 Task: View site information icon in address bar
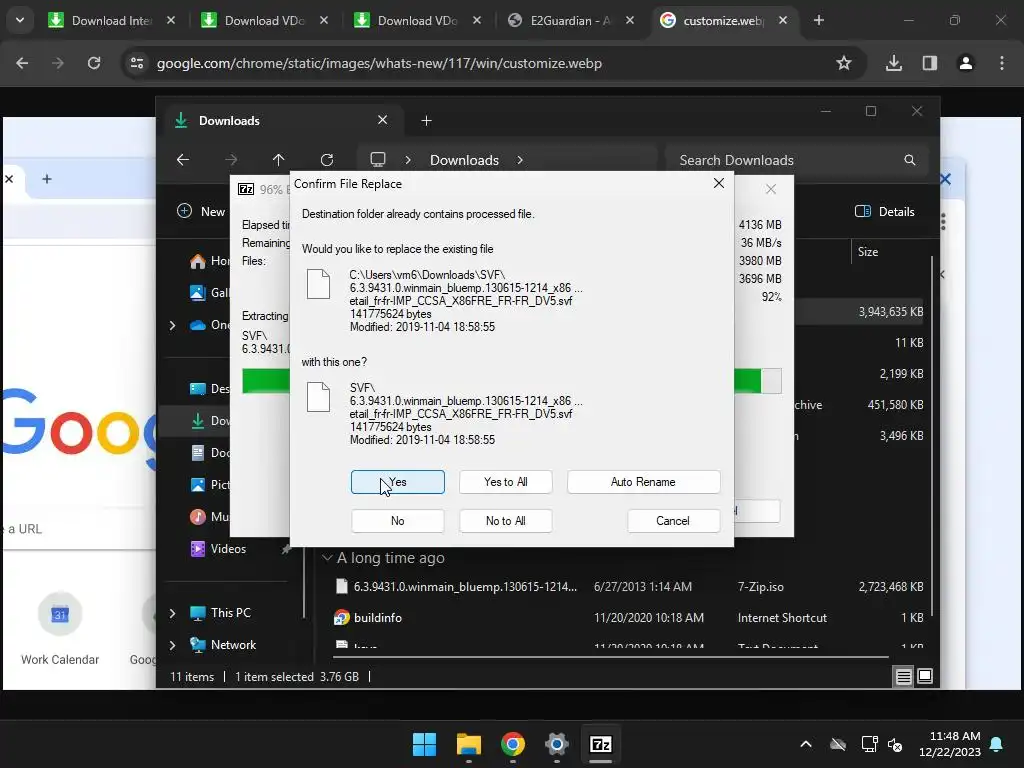click(137, 63)
